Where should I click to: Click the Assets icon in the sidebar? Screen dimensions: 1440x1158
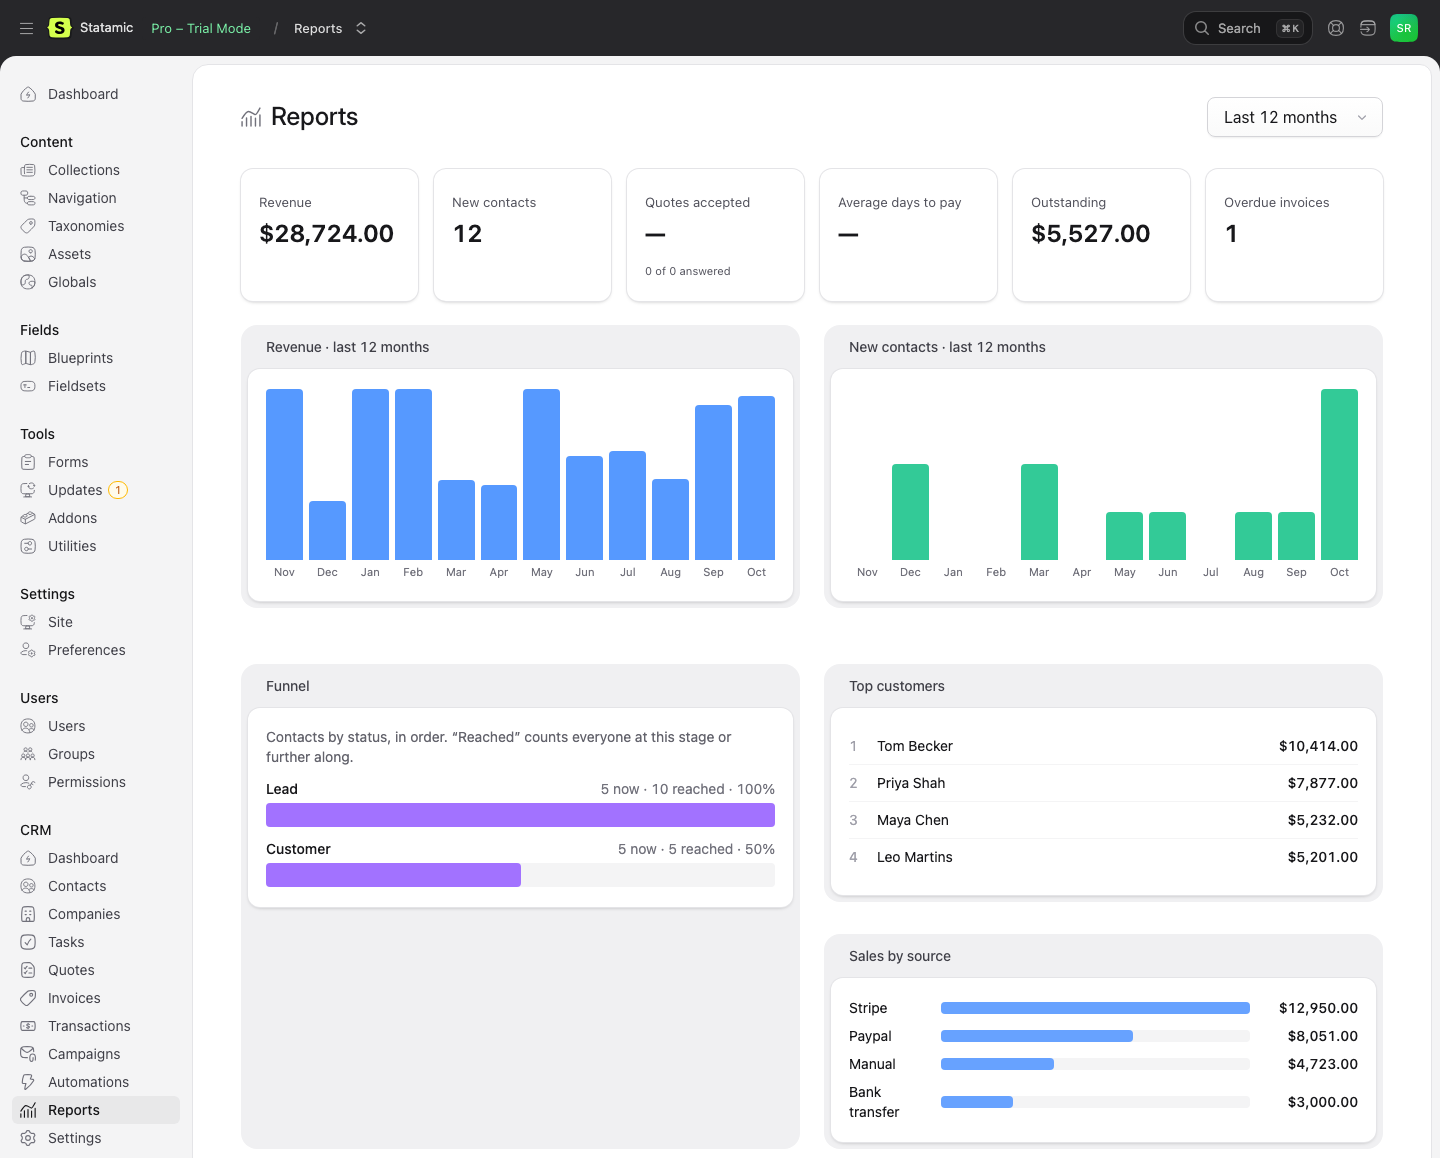pos(28,254)
